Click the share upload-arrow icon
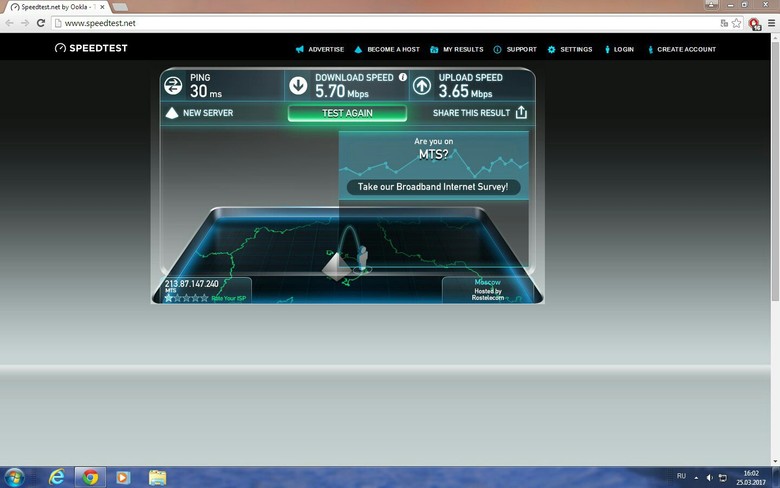Image resolution: width=780 pixels, height=488 pixels. [x=521, y=112]
